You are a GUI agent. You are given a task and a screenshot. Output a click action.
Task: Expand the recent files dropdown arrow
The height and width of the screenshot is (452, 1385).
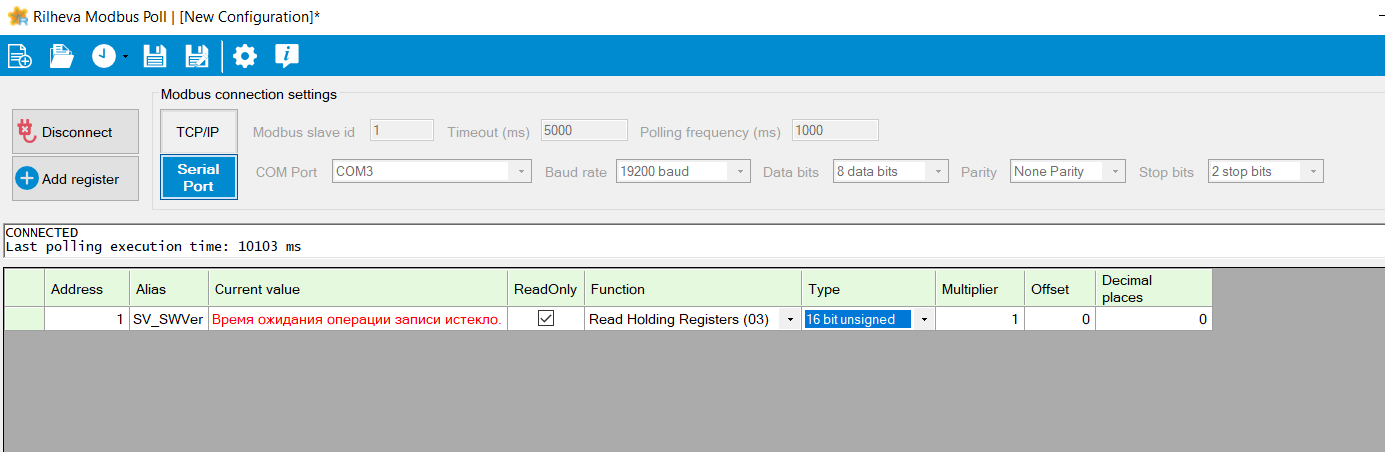pyautogui.click(x=125, y=57)
